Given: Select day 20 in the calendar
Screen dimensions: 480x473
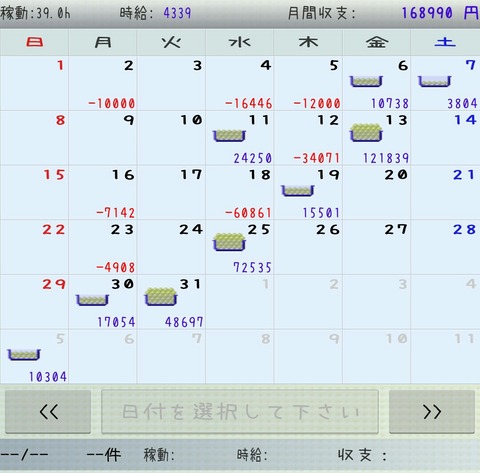Looking at the screenshot, I should click(x=377, y=192).
